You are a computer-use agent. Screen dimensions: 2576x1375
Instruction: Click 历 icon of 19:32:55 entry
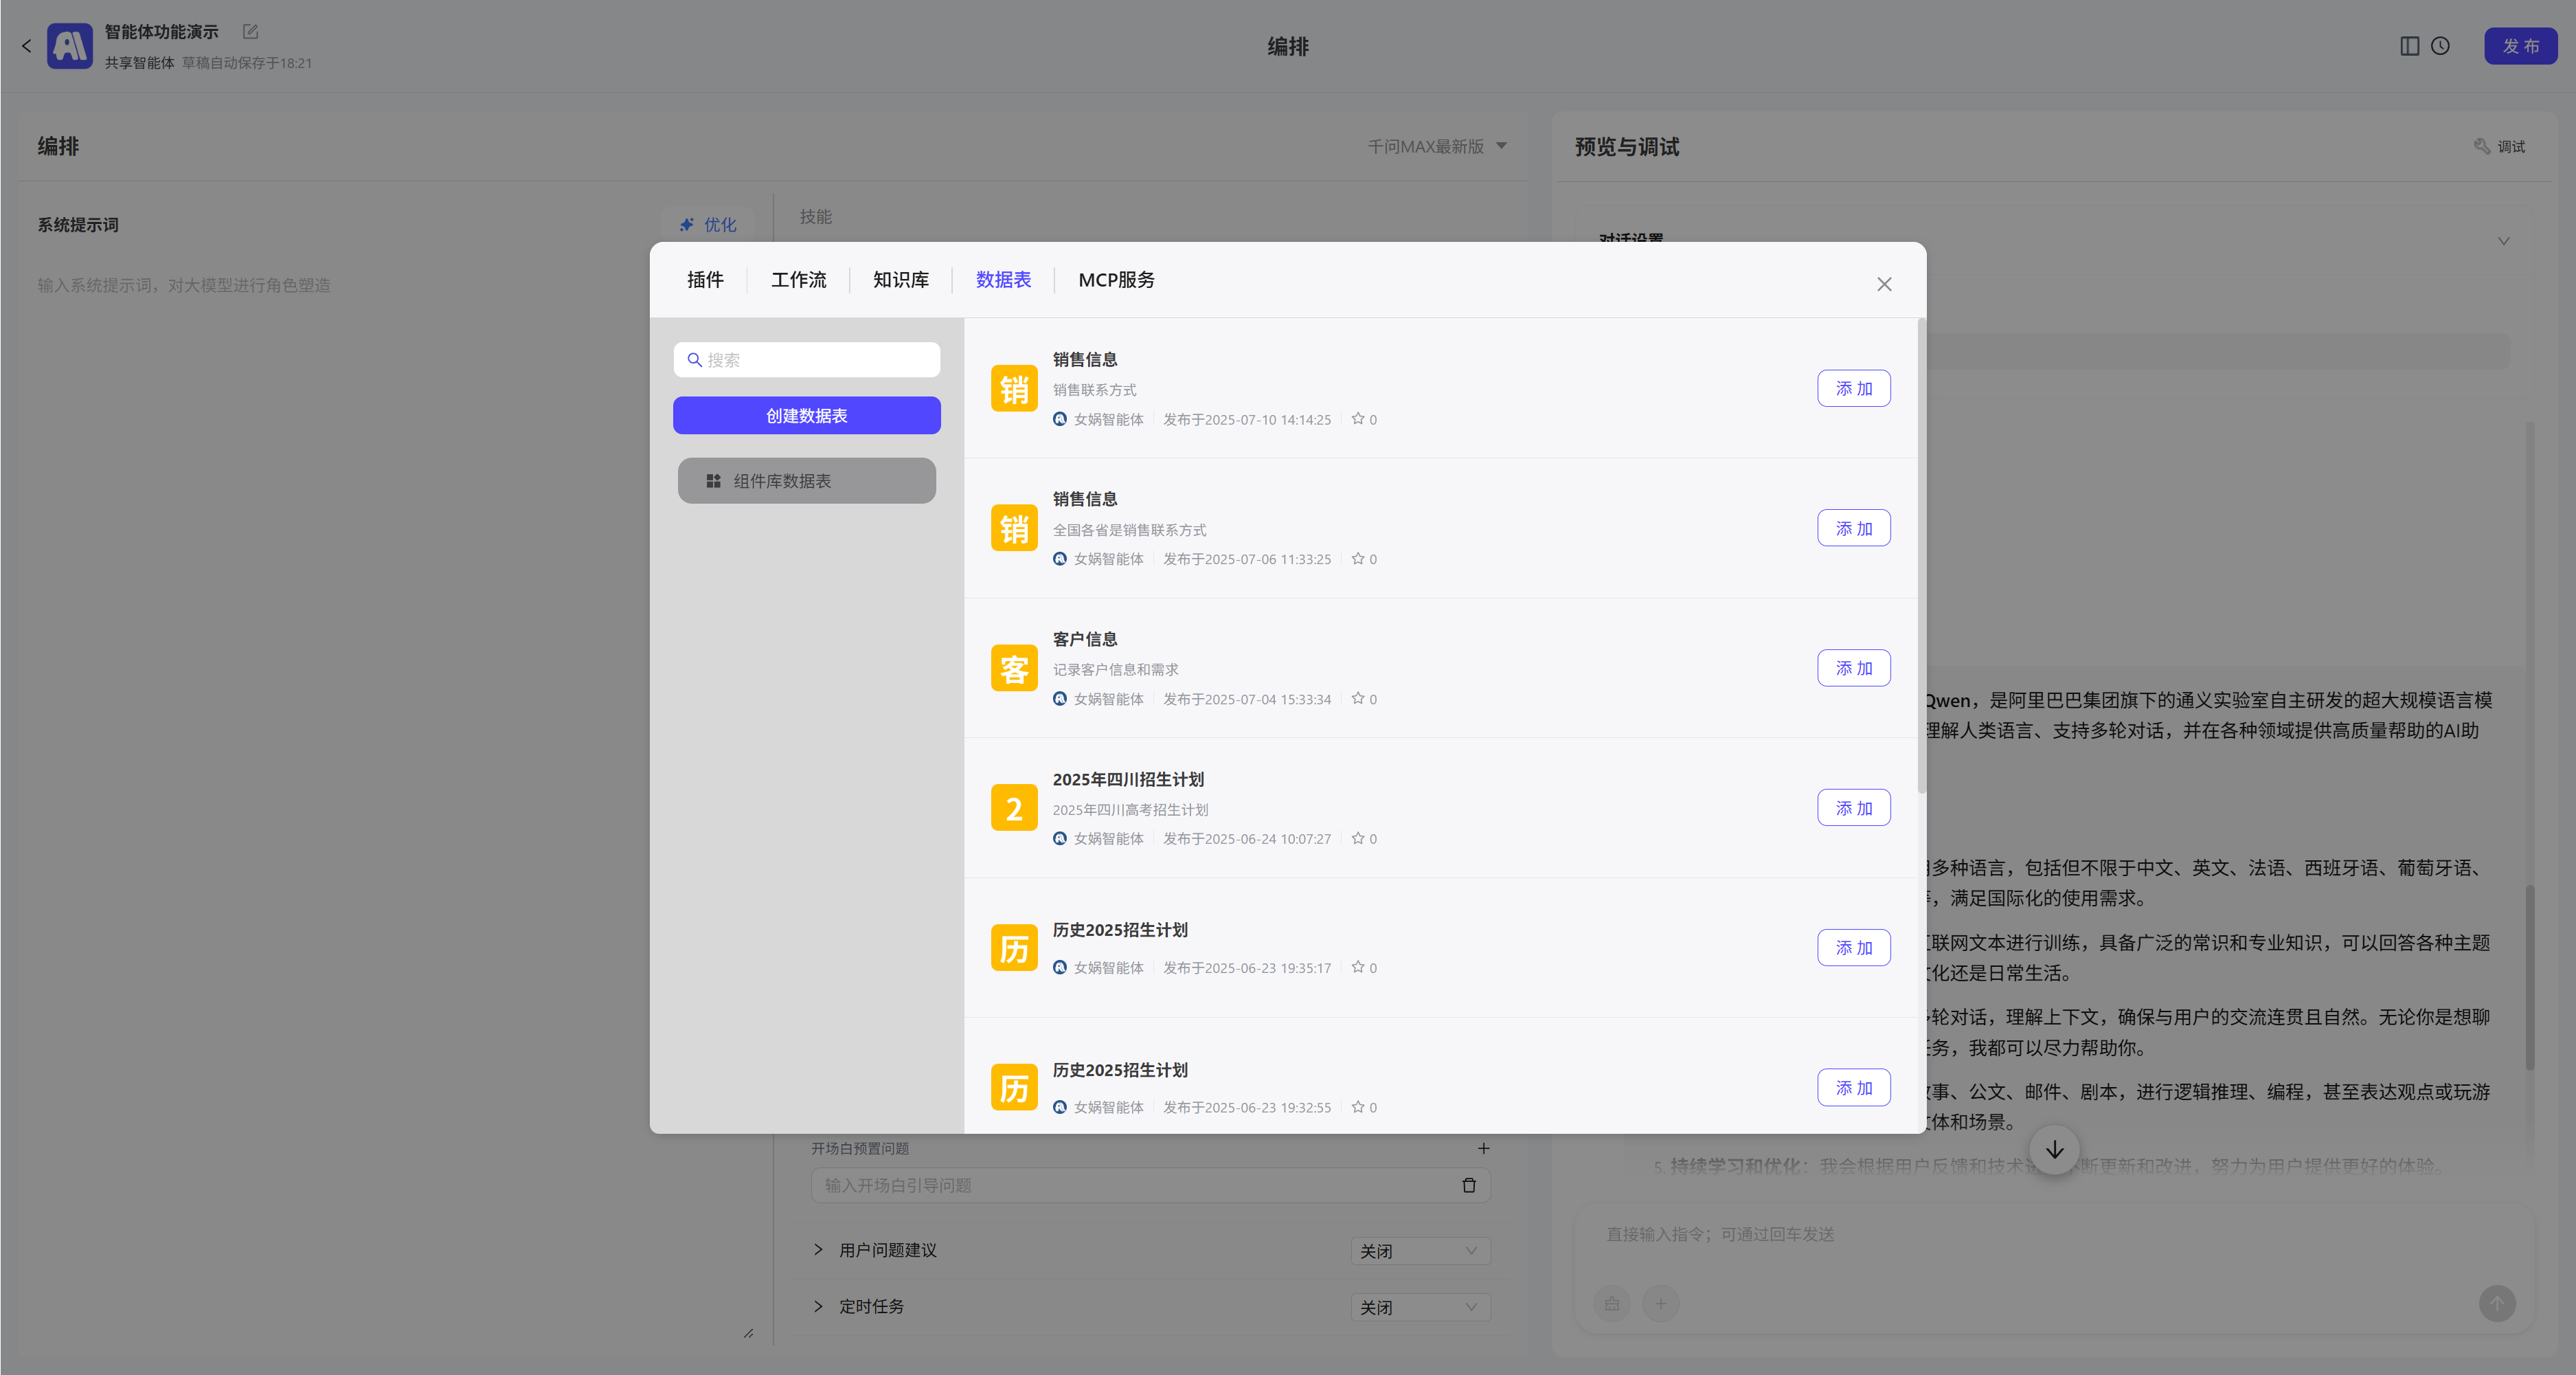(x=1014, y=1088)
